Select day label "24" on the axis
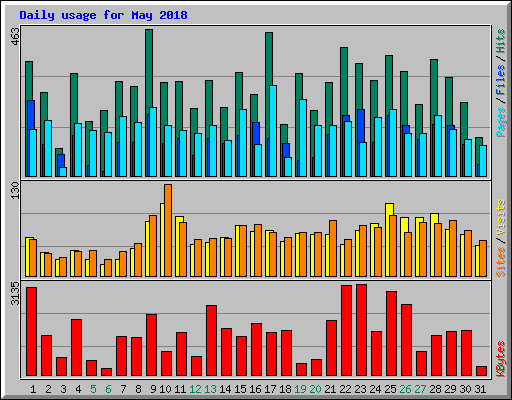Image resolution: width=512 pixels, height=400 pixels. pyautogui.click(x=375, y=389)
